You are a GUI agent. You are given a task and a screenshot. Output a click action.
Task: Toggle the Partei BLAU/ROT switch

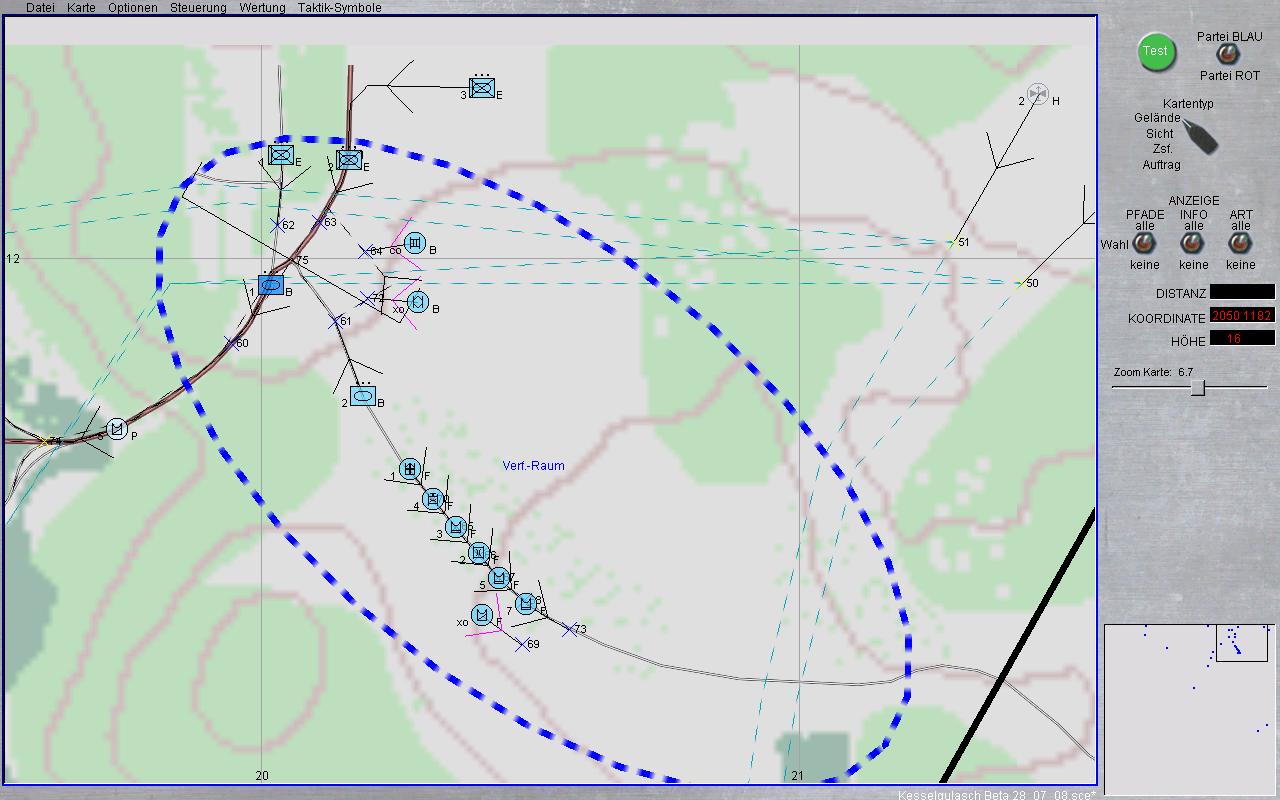pos(1223,55)
